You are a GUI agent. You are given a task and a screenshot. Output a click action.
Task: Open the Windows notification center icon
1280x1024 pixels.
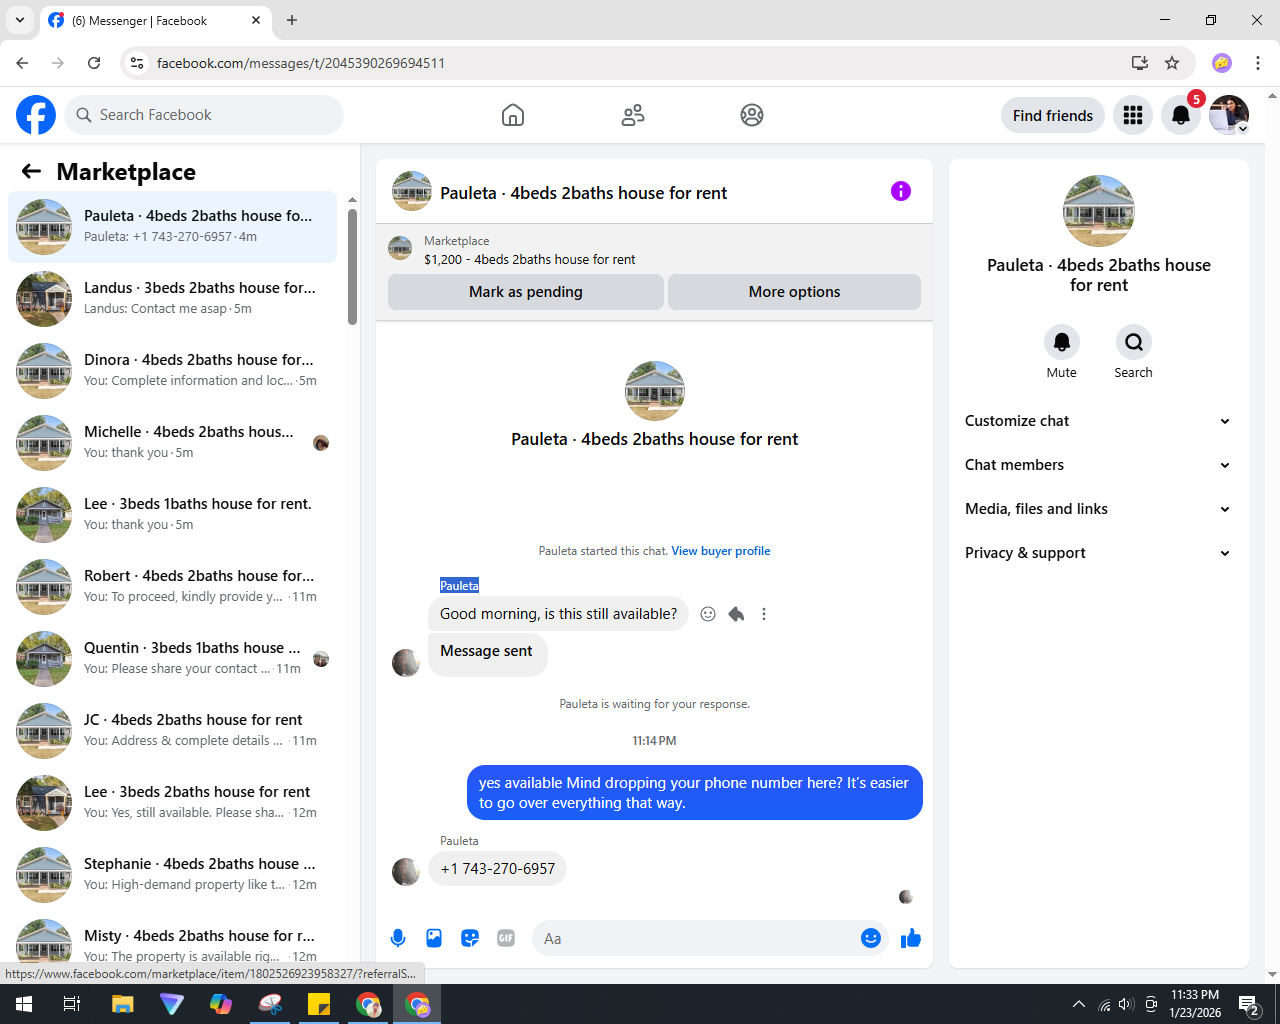[x=1248, y=1004]
